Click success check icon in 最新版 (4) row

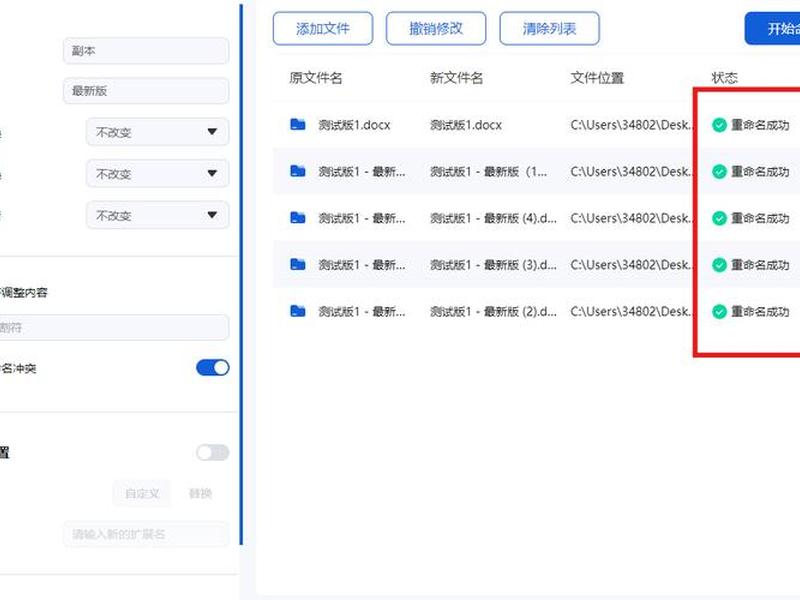coord(719,218)
